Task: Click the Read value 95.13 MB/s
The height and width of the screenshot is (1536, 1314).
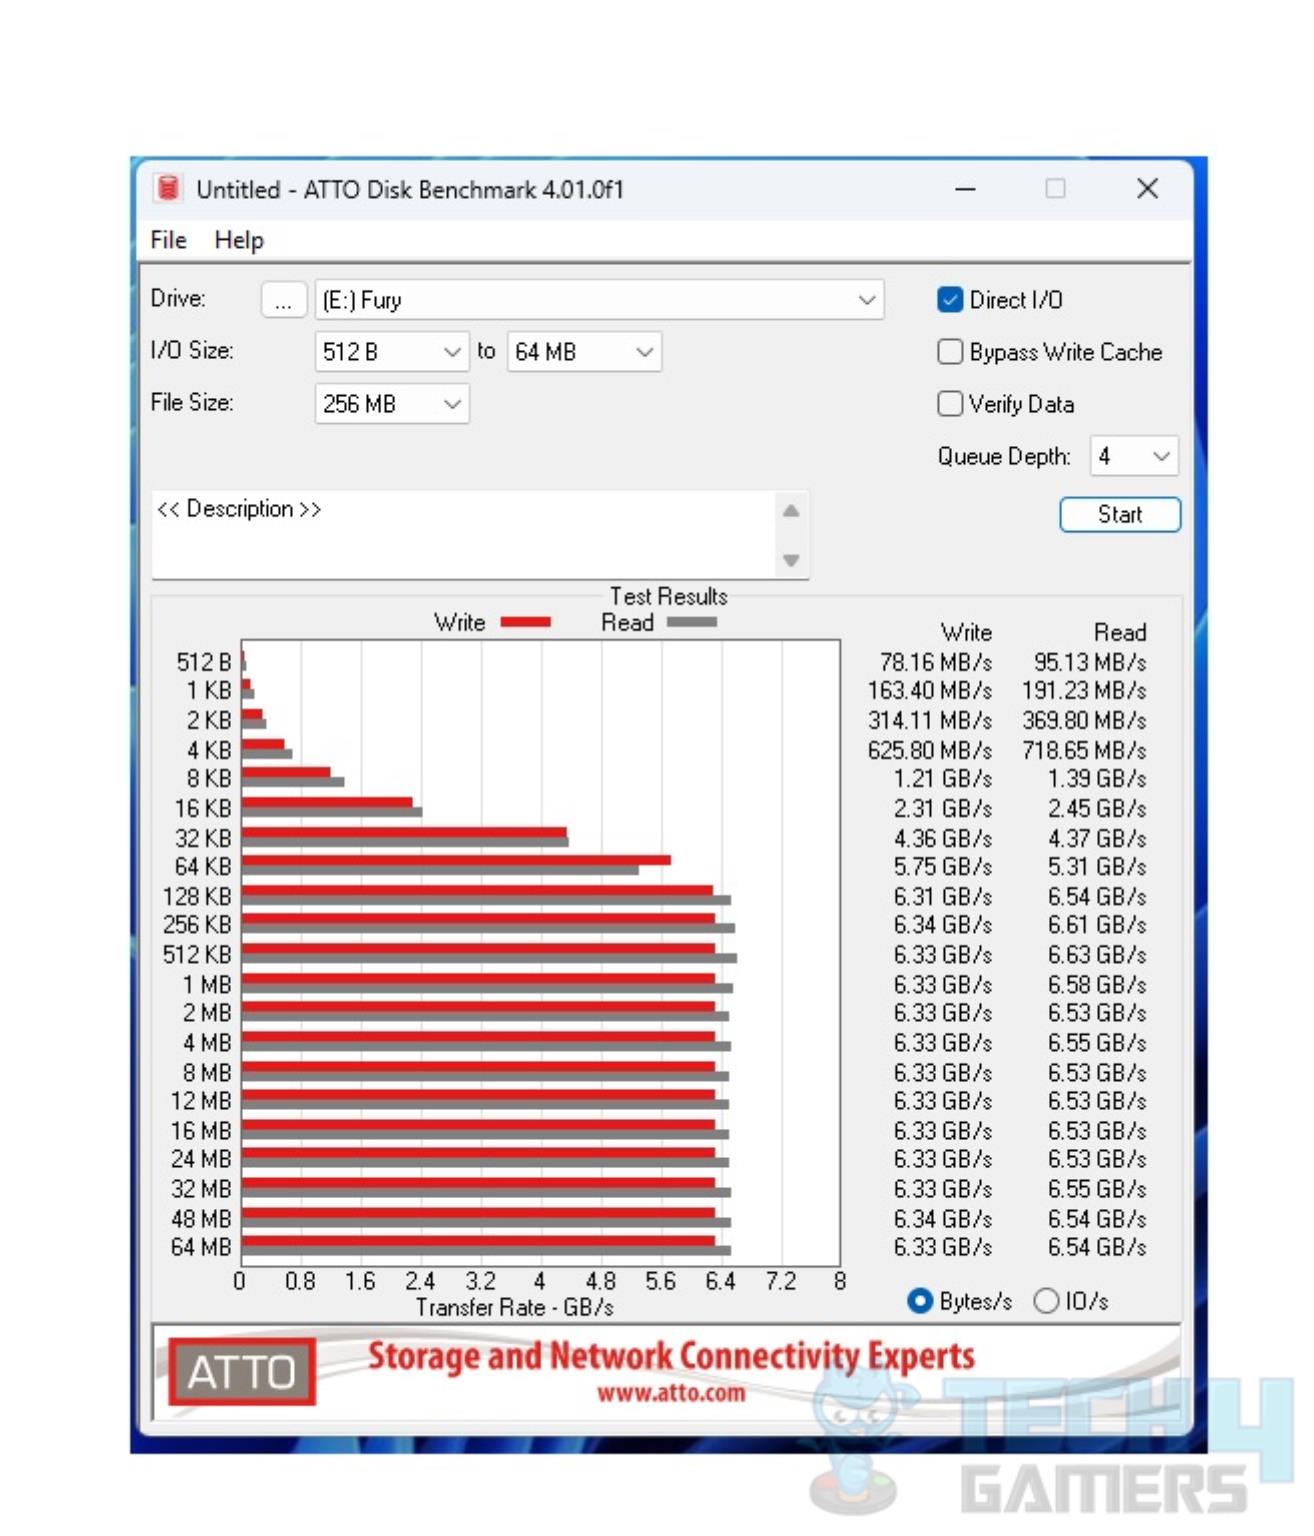Action: (x=1090, y=663)
